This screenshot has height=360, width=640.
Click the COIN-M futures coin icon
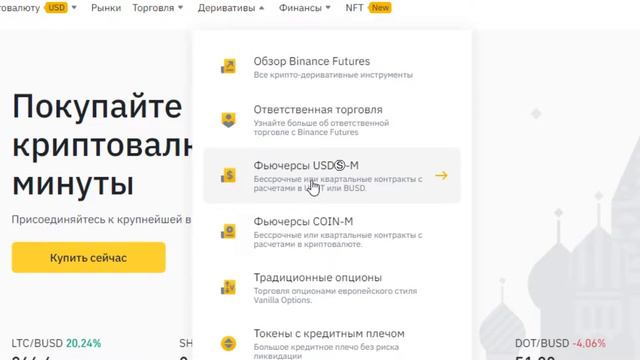pyautogui.click(x=229, y=231)
